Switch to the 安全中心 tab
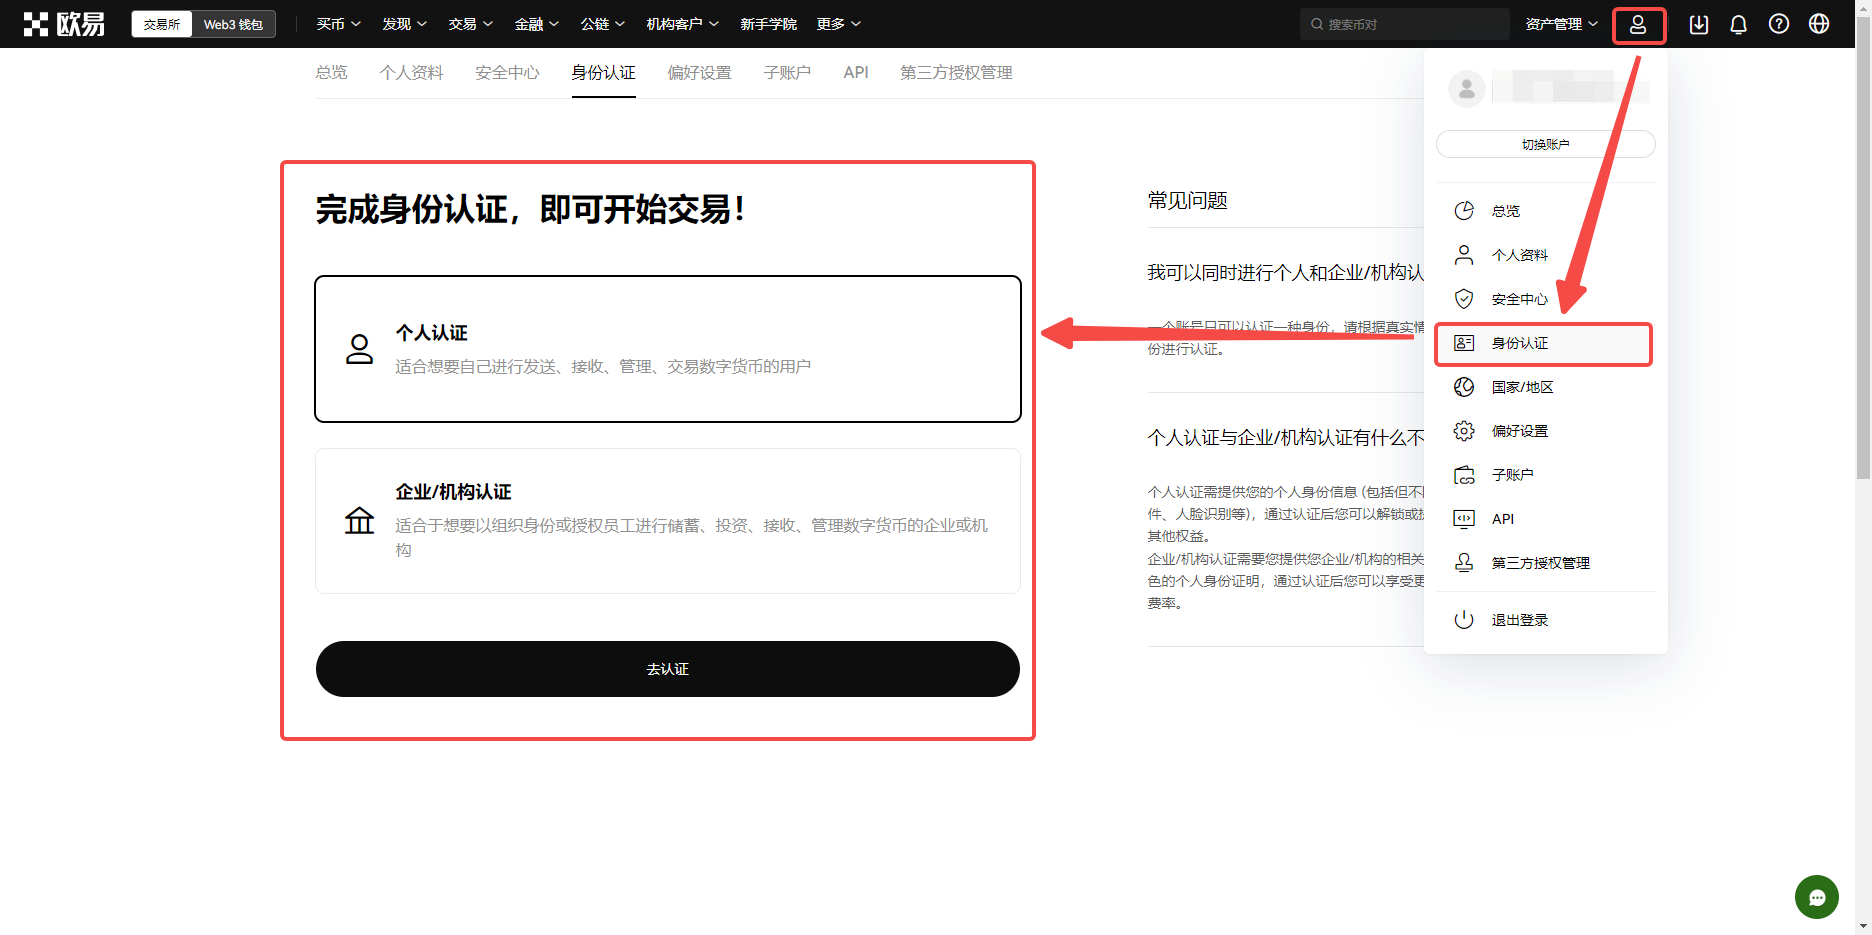The height and width of the screenshot is (935, 1872). 508,72
